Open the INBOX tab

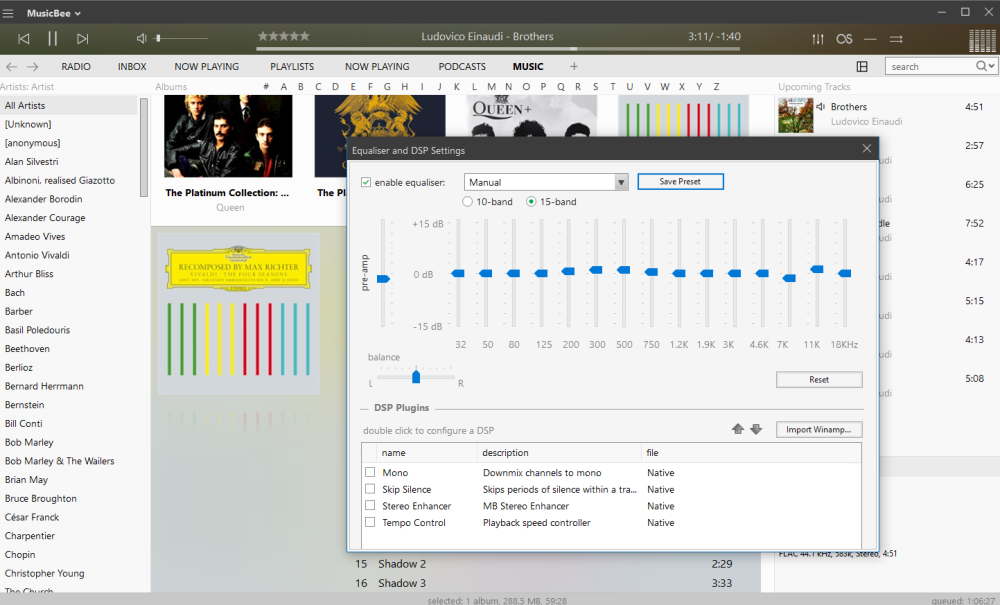click(x=132, y=66)
